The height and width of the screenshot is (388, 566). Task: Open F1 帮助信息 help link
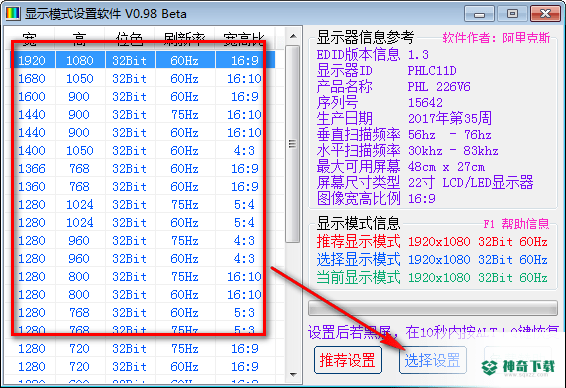(x=516, y=224)
